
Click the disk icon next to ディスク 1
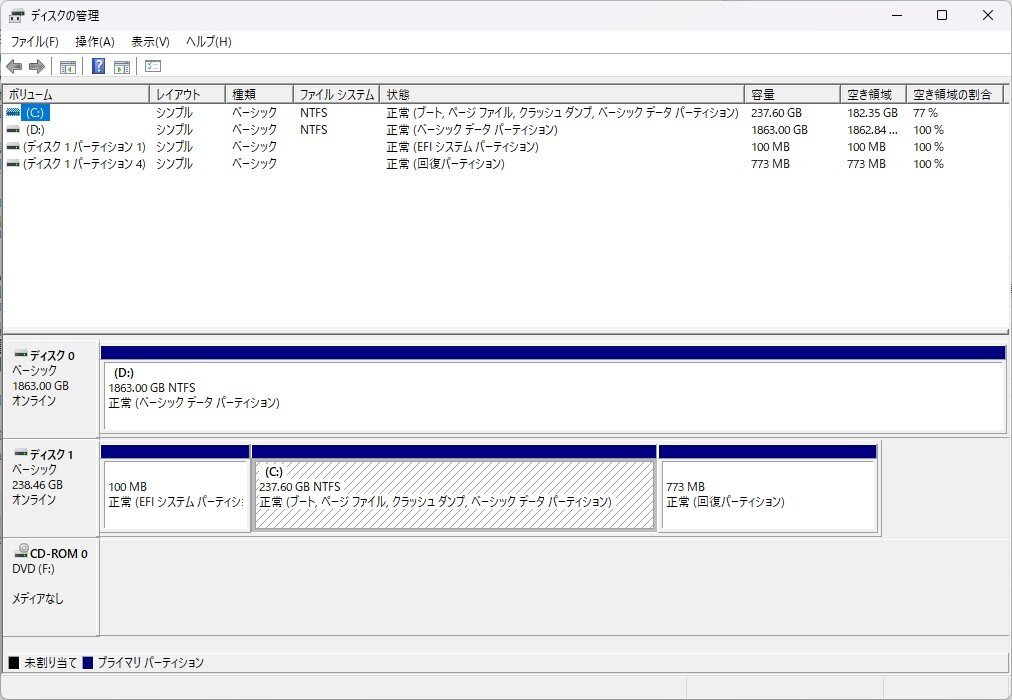(x=21, y=454)
